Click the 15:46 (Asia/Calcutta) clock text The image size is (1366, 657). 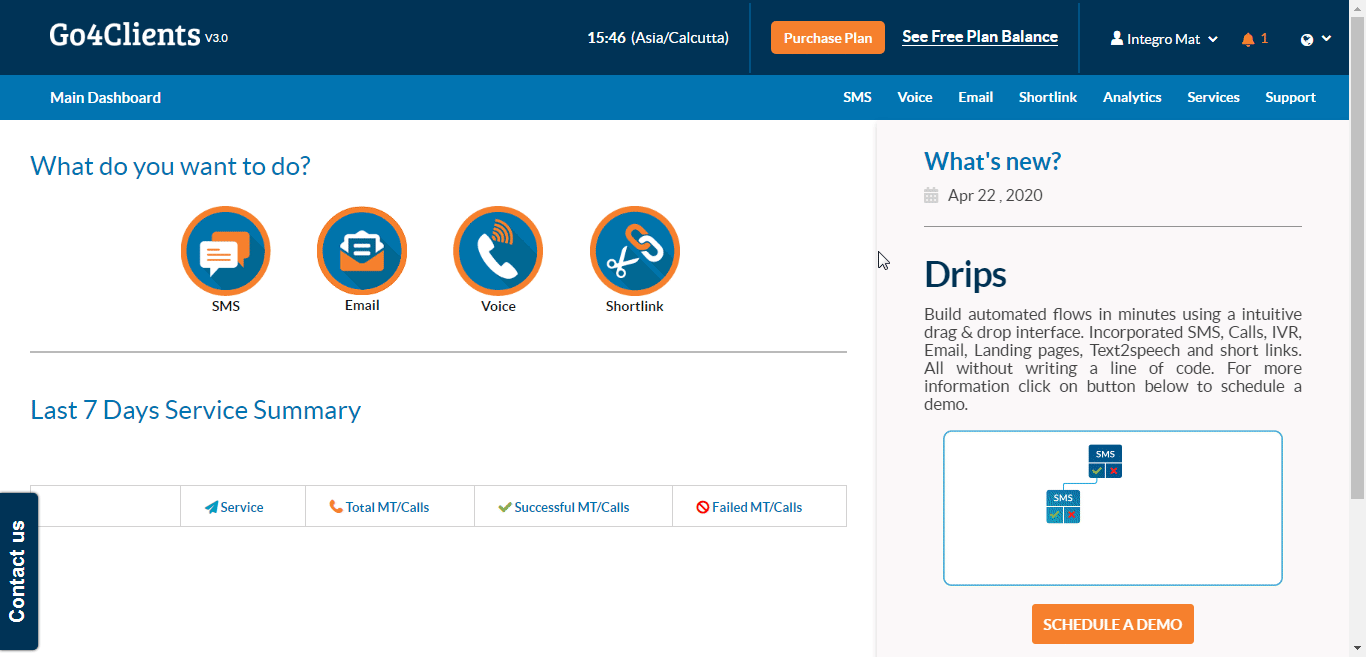coord(658,38)
